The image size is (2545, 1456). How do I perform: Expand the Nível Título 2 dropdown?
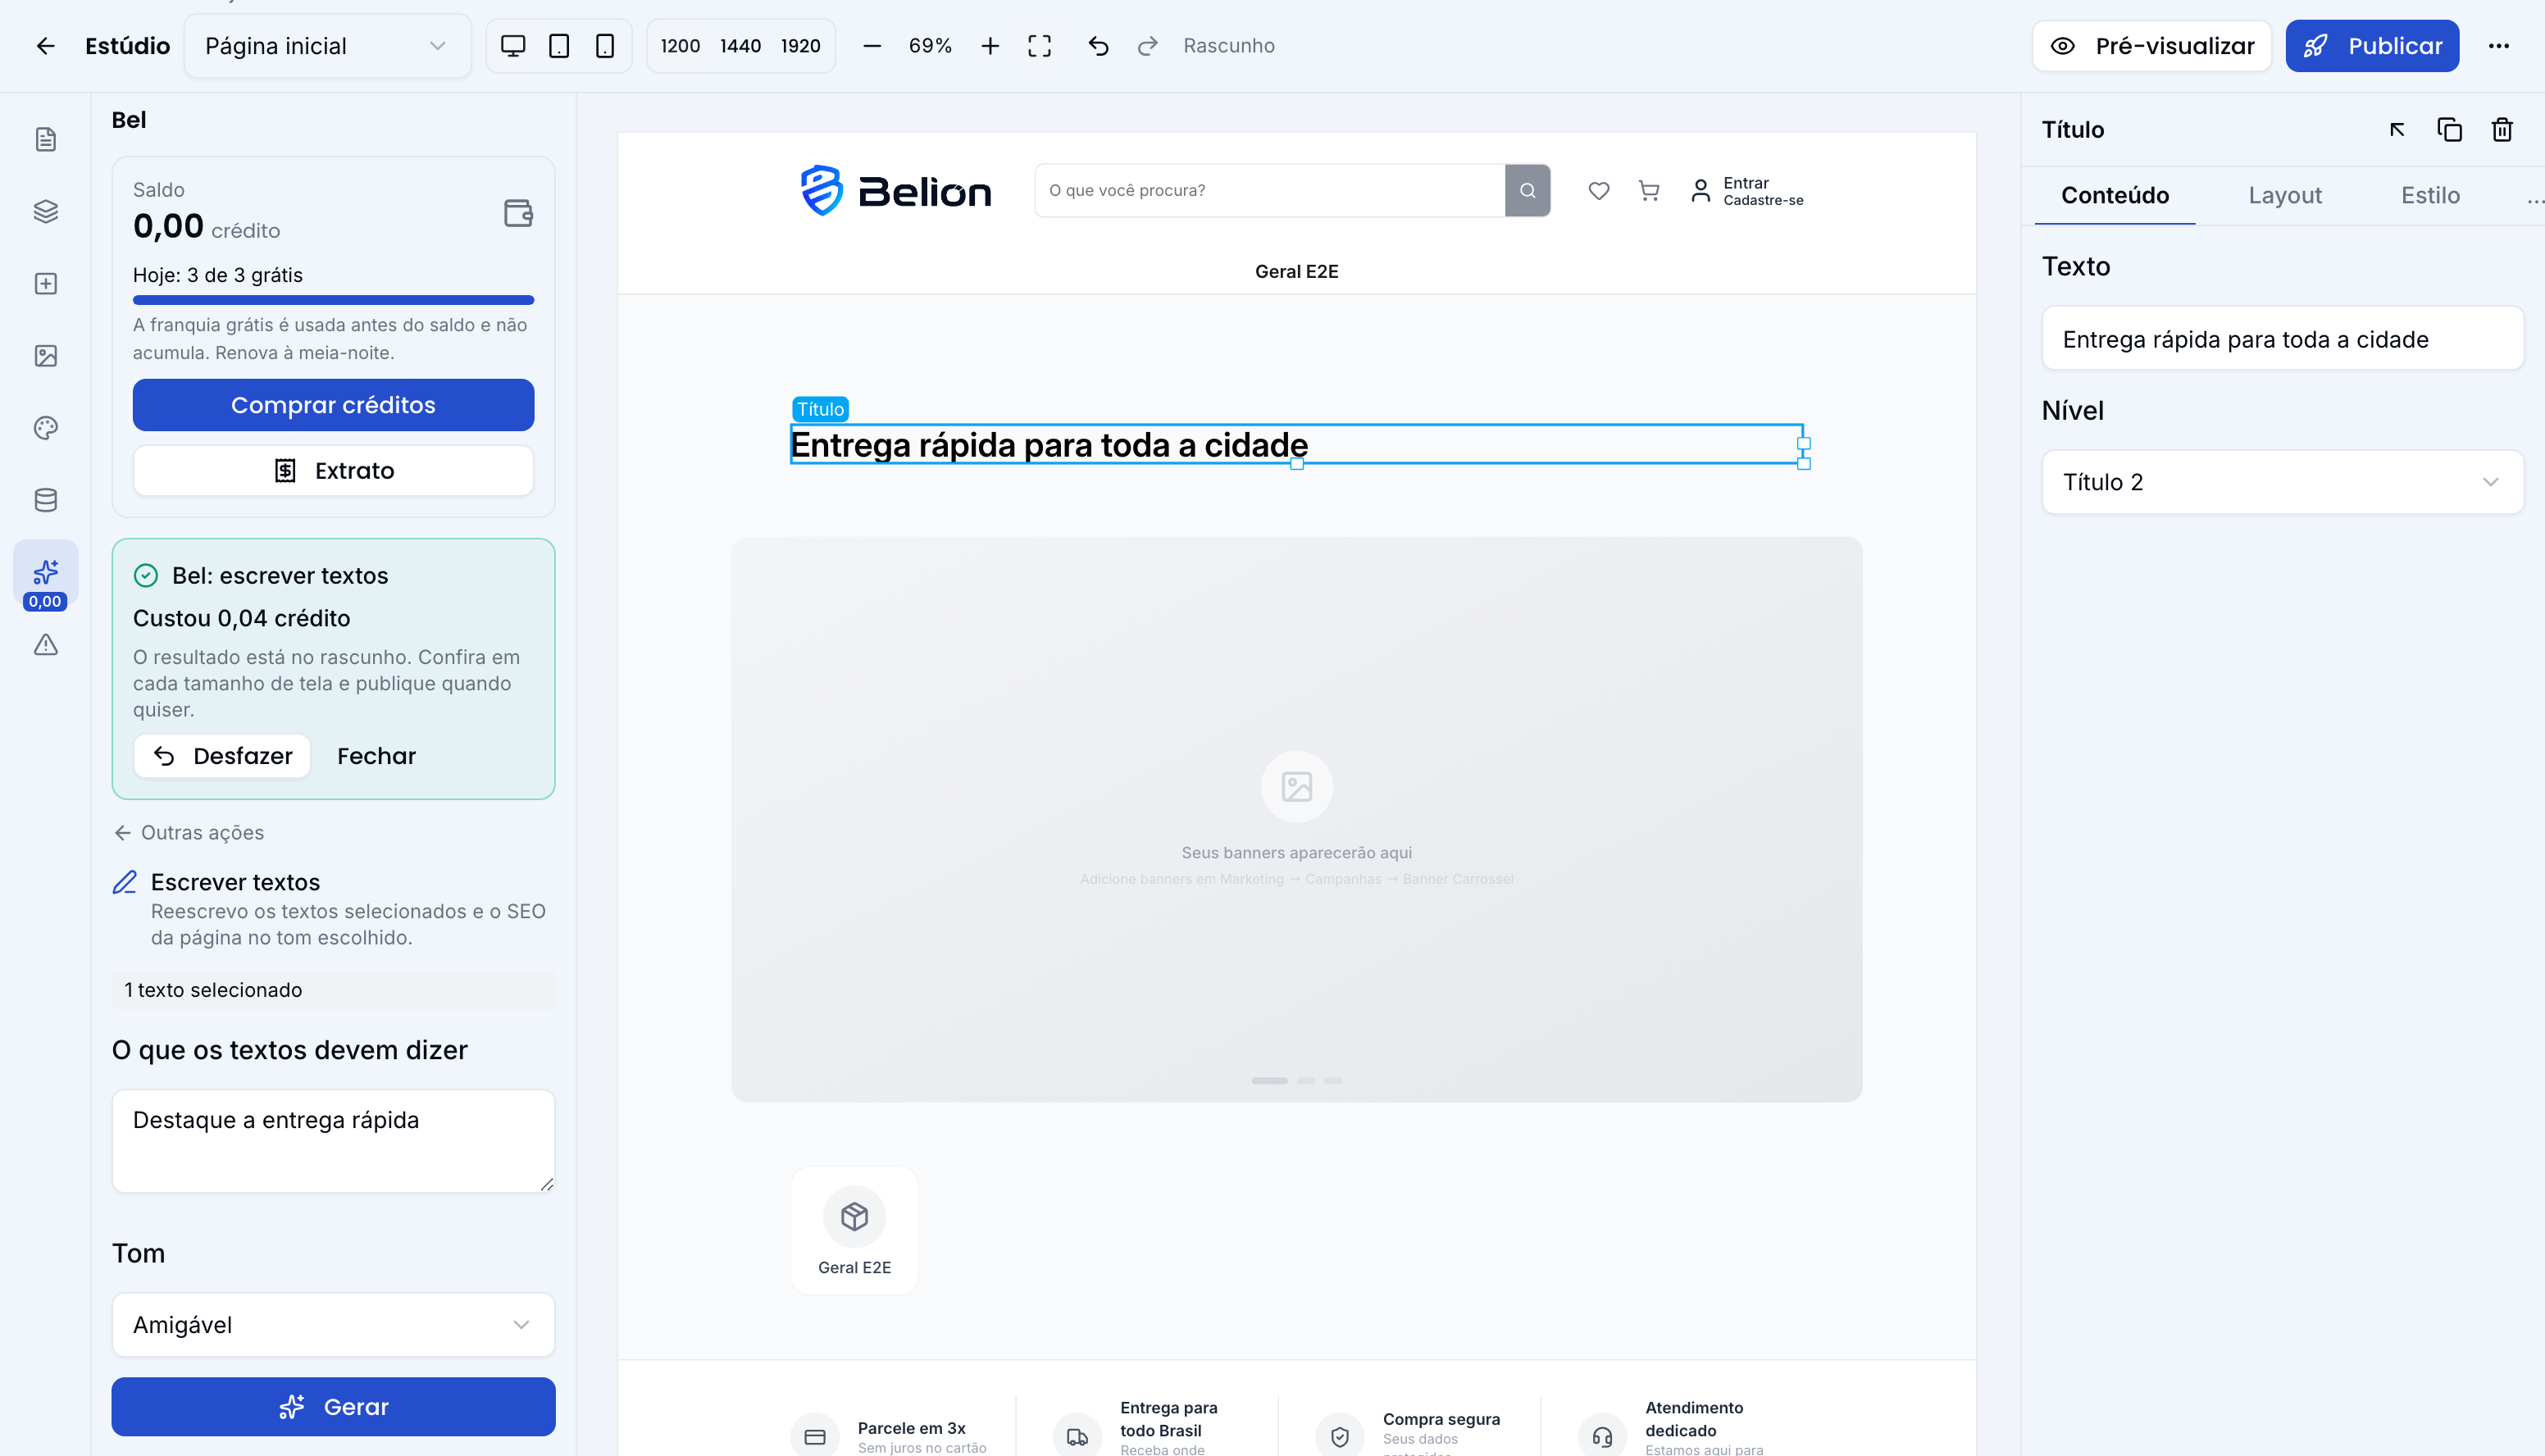pos(2282,482)
